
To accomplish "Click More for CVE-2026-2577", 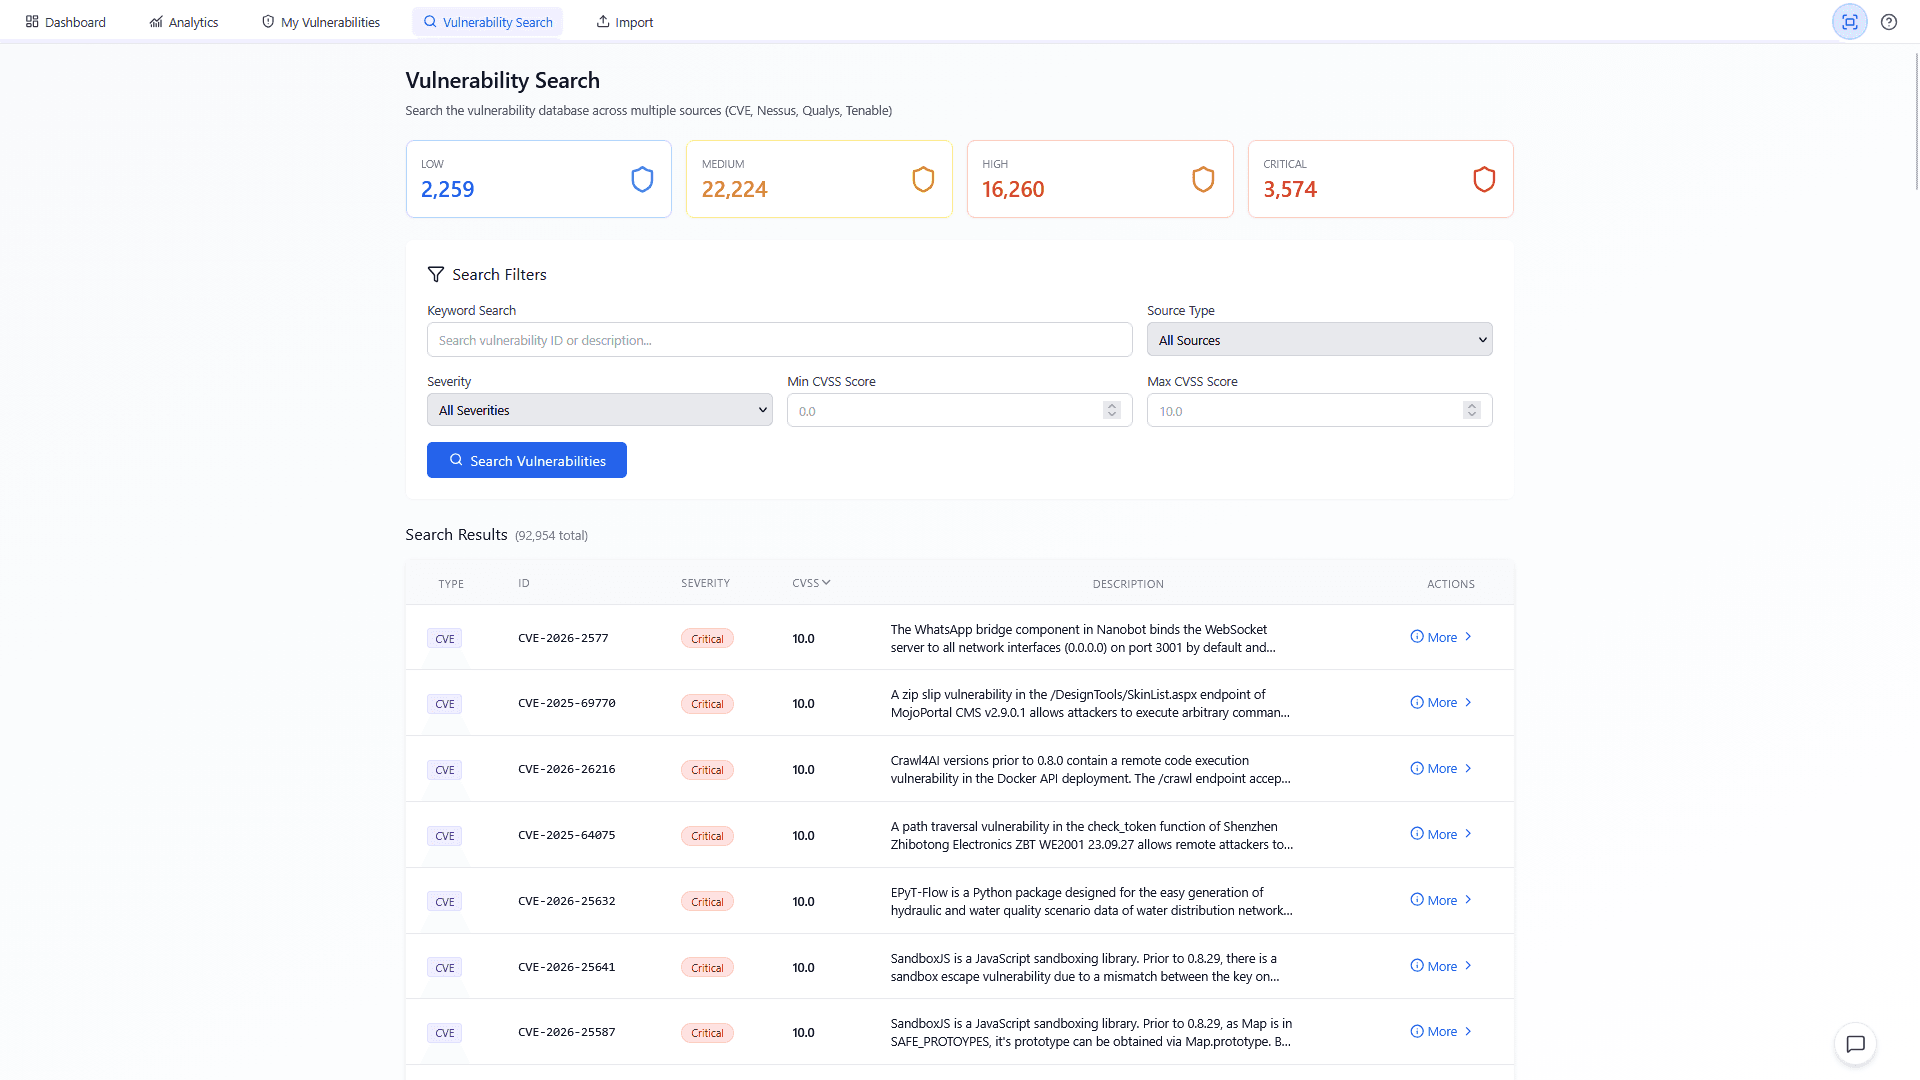I will [1440, 637].
